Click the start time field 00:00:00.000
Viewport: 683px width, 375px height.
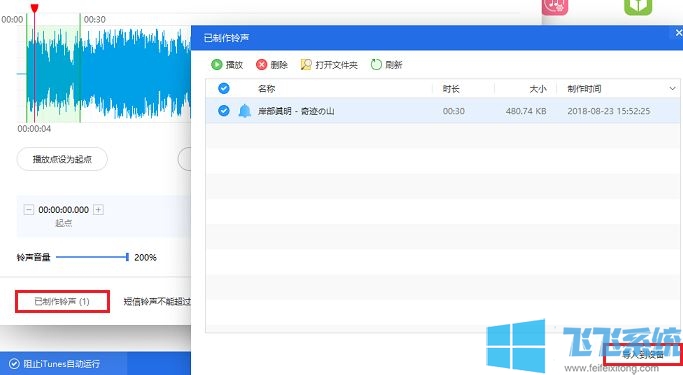(64, 209)
